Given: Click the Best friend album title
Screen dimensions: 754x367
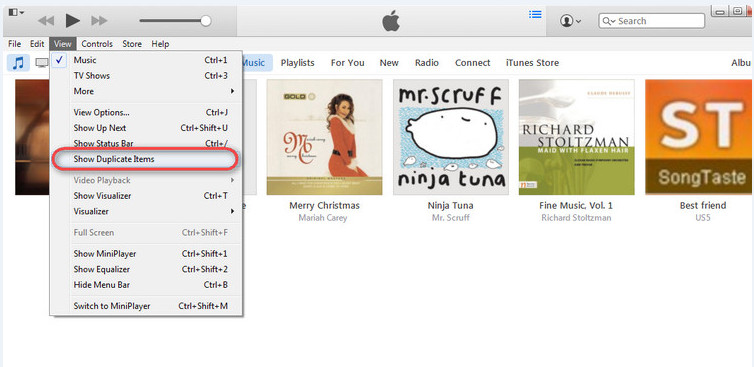Looking at the screenshot, I should [703, 205].
